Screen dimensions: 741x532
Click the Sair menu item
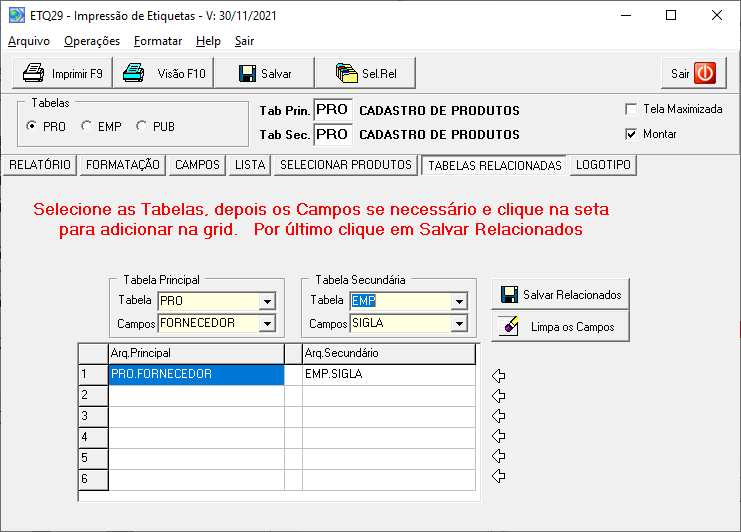[x=244, y=41]
